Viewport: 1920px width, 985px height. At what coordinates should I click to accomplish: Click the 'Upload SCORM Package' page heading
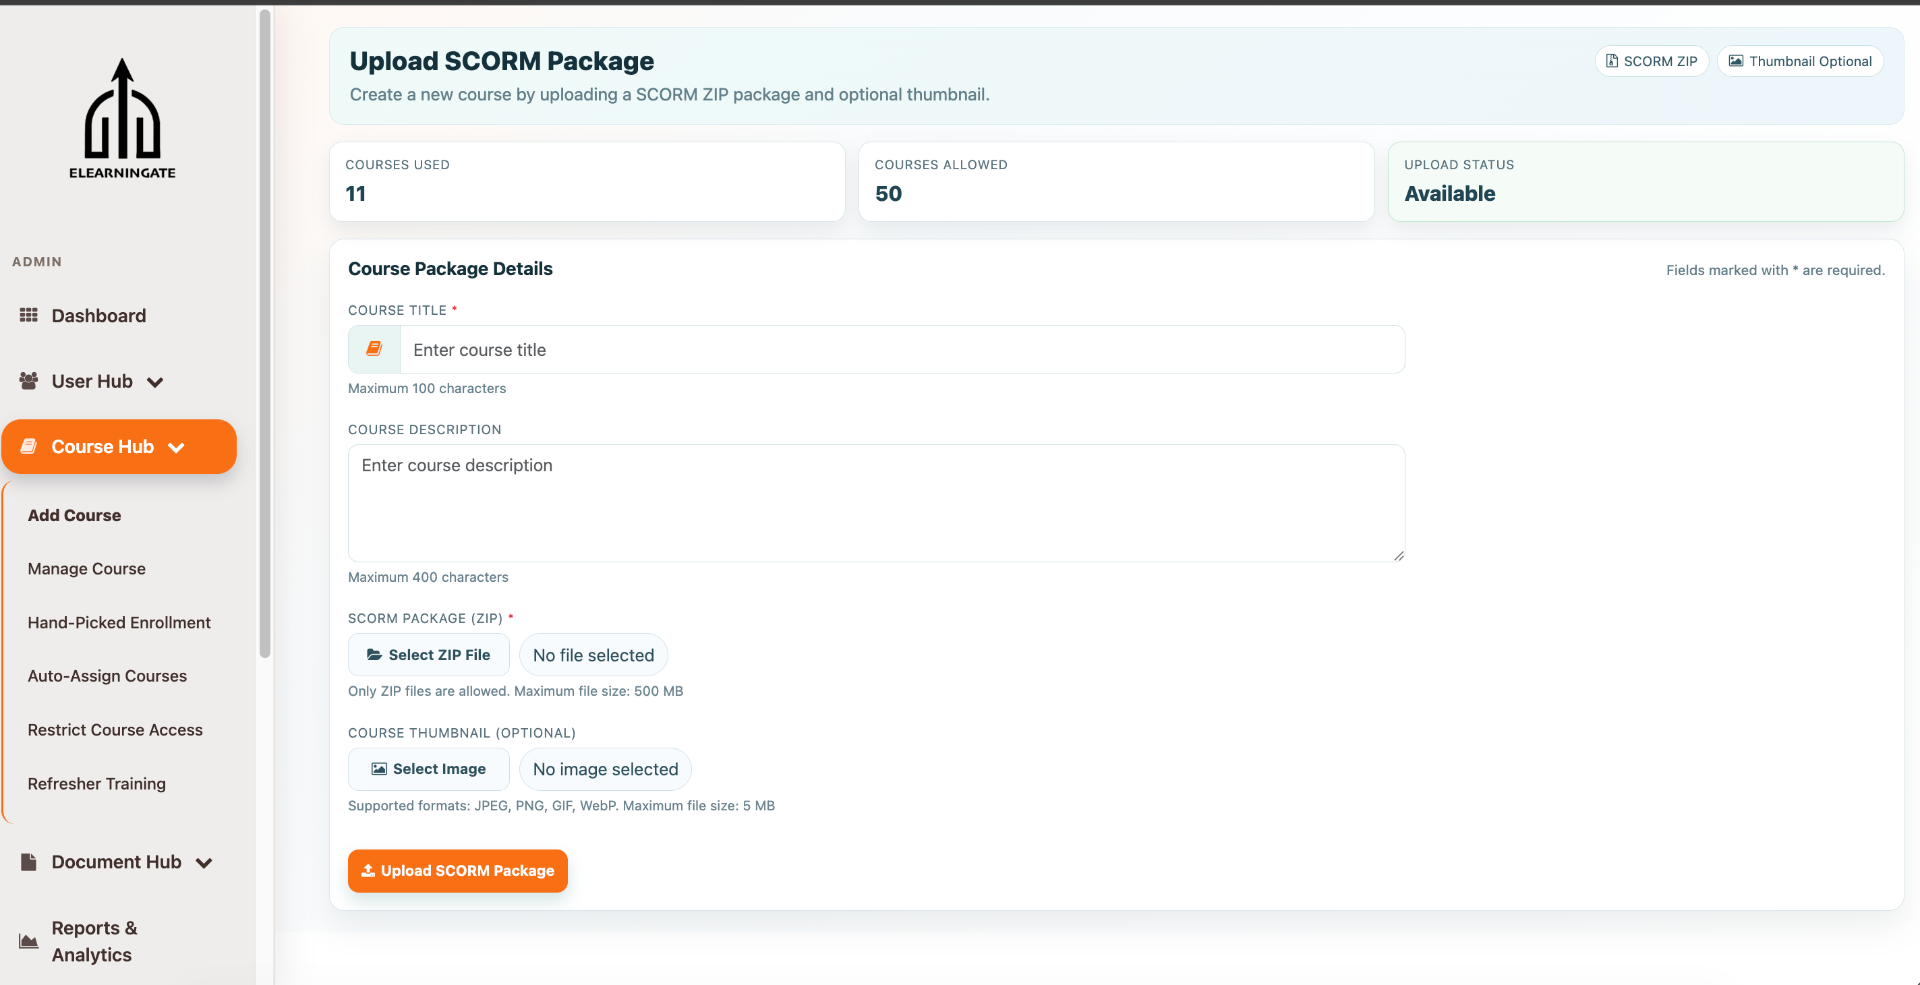click(502, 61)
